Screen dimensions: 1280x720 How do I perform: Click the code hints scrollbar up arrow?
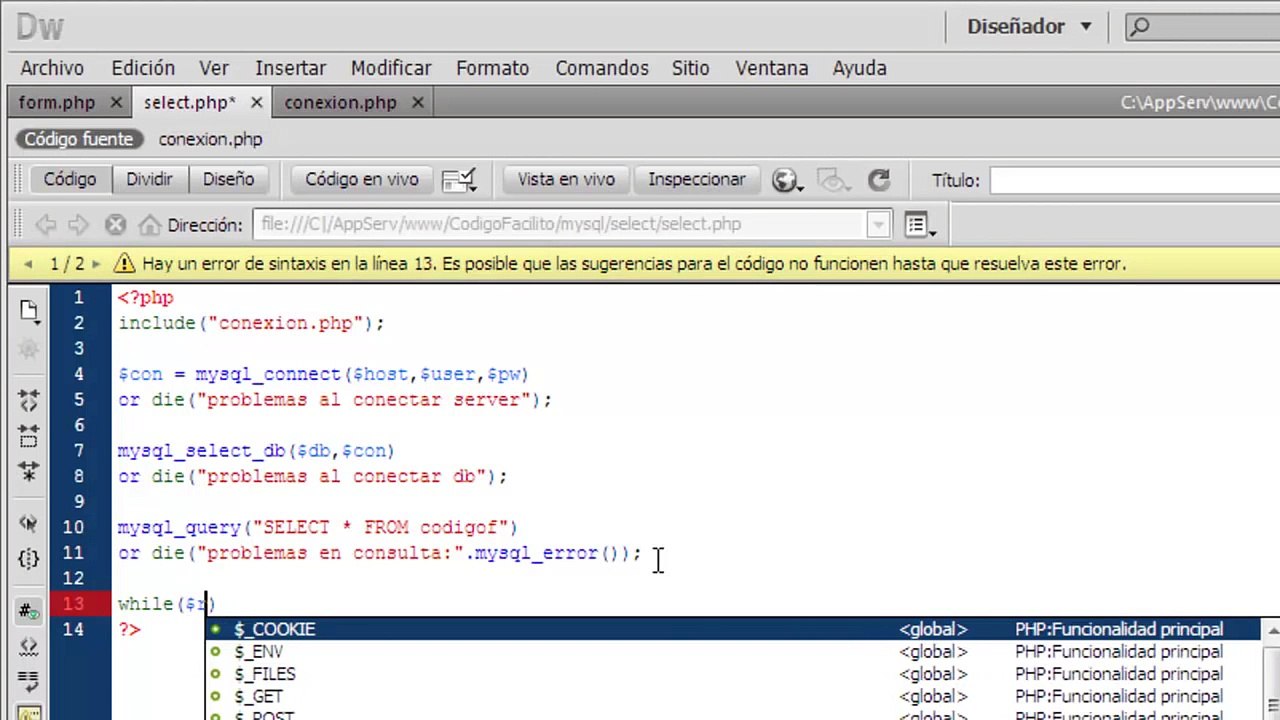pyautogui.click(x=1272, y=629)
